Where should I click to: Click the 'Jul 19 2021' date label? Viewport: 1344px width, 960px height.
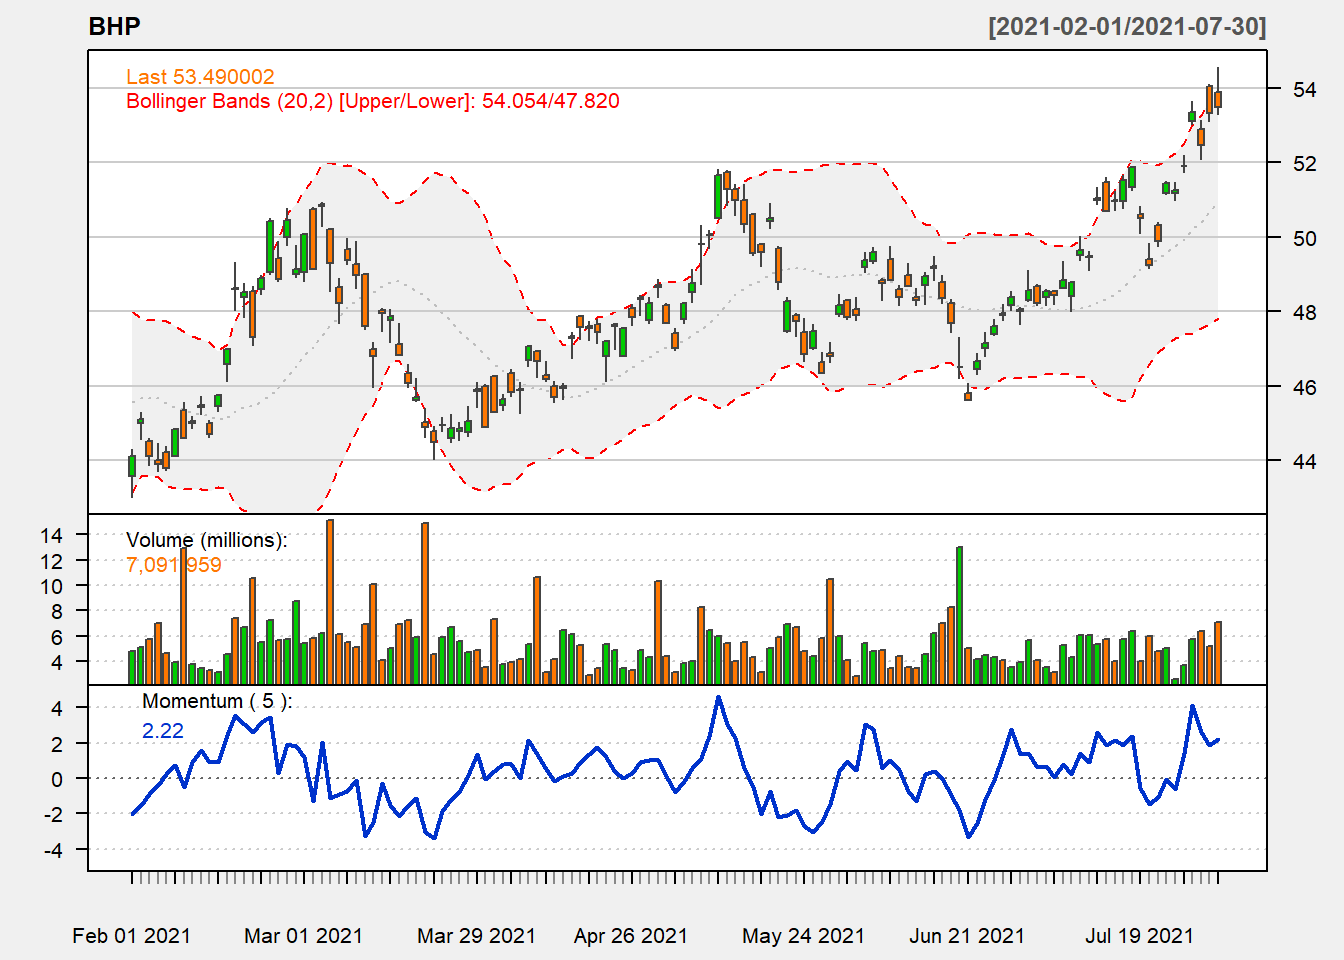[1140, 936]
